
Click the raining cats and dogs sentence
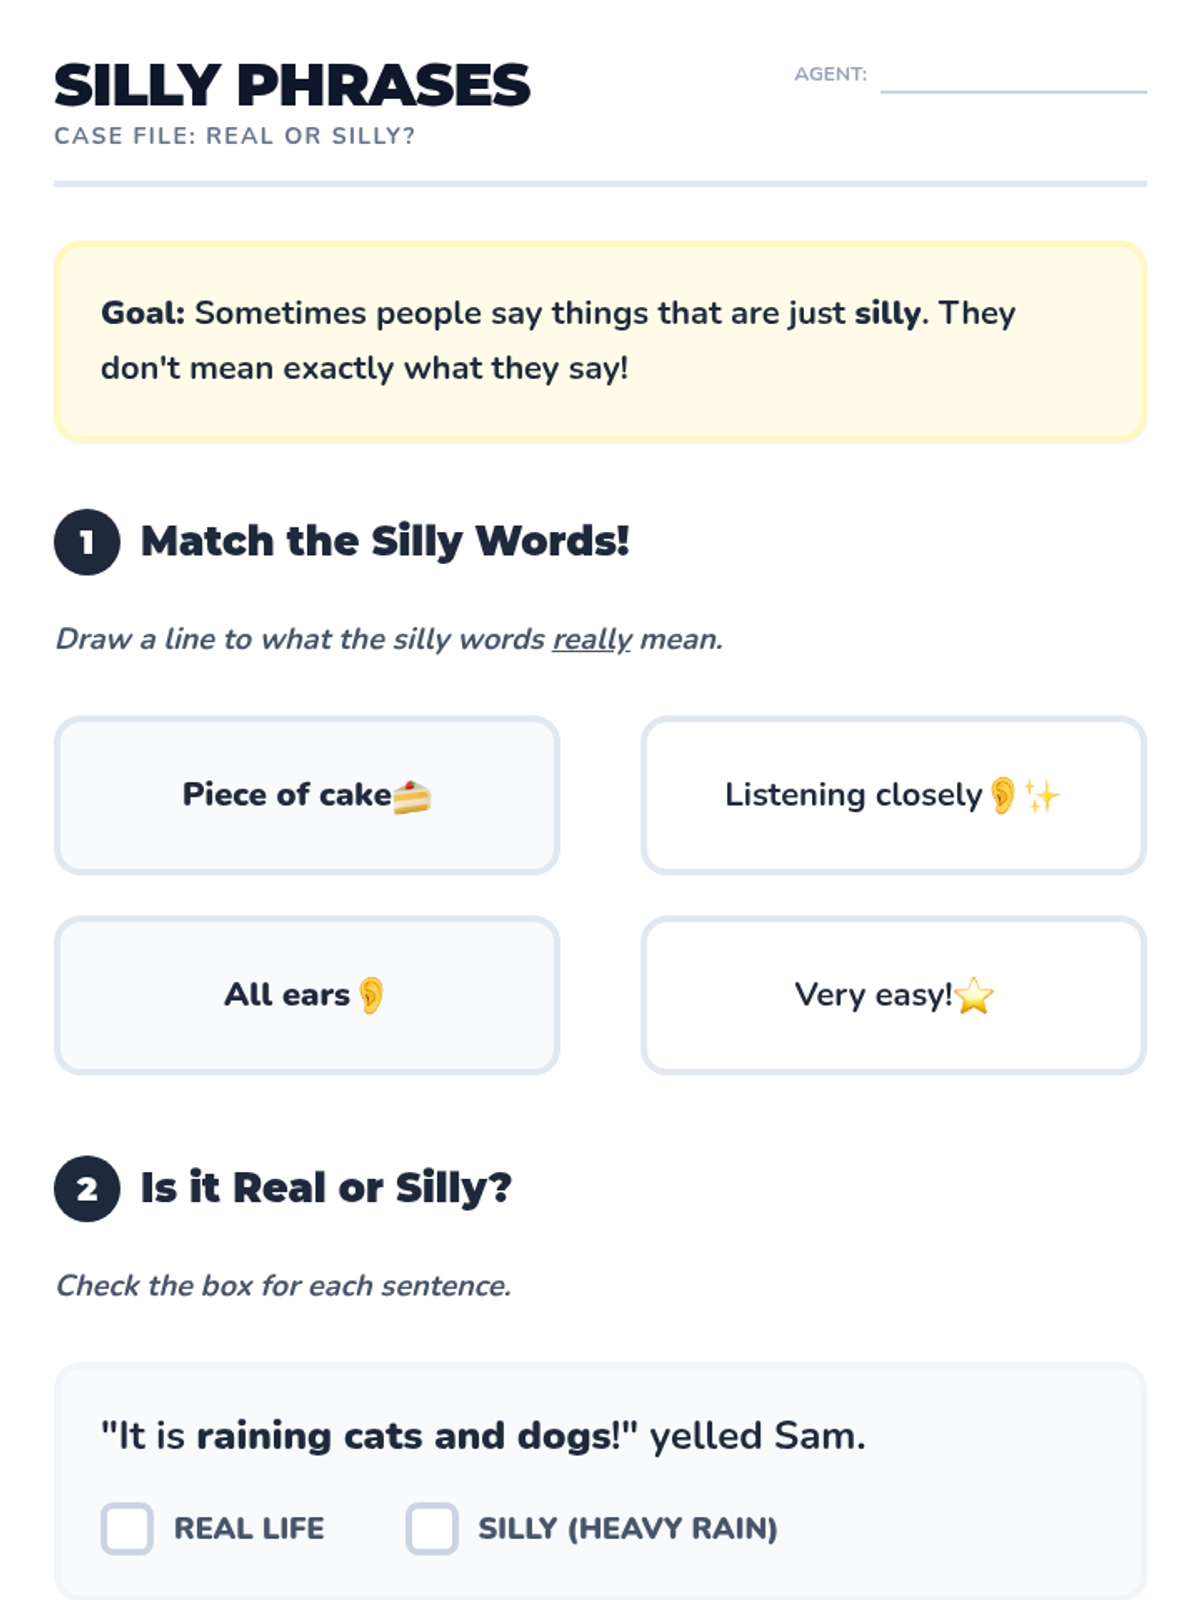click(483, 1436)
